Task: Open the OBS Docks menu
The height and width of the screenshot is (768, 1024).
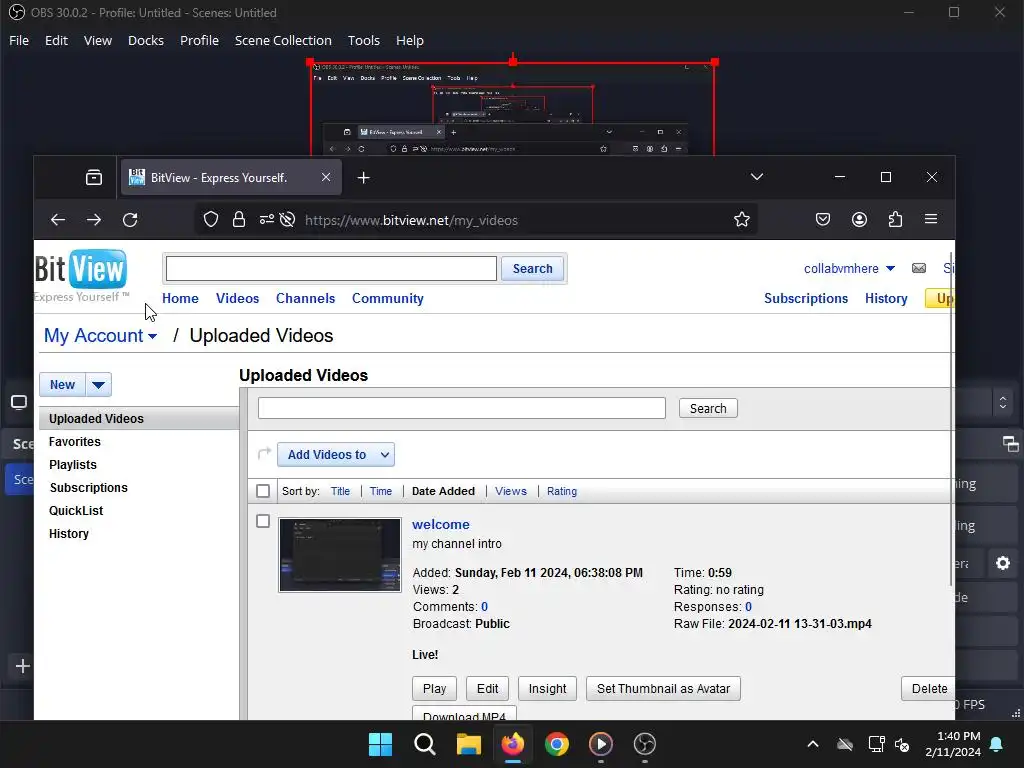Action: 146,40
